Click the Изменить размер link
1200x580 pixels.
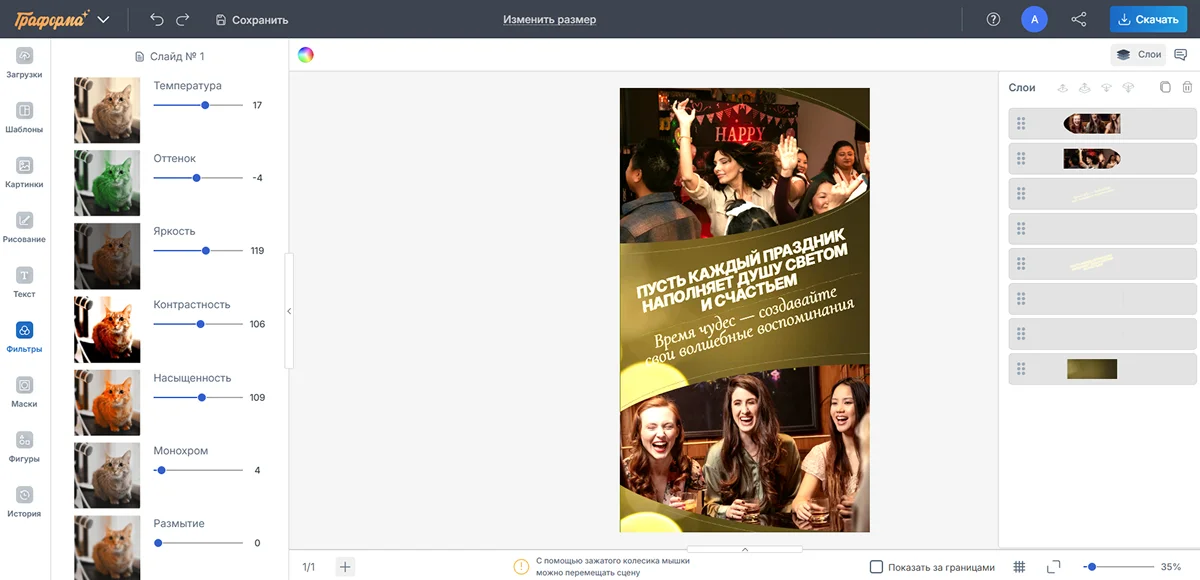coord(549,19)
